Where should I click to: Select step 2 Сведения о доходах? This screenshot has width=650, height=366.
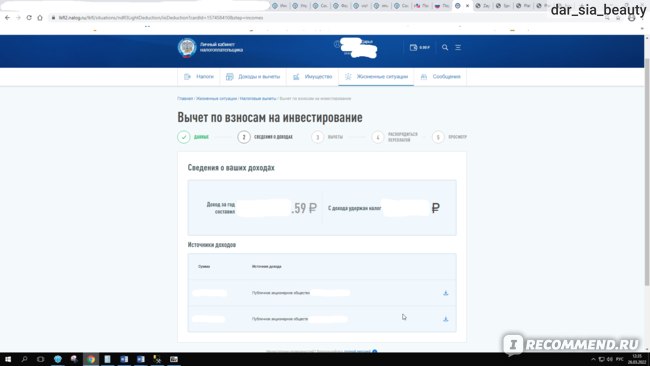[x=265, y=137]
